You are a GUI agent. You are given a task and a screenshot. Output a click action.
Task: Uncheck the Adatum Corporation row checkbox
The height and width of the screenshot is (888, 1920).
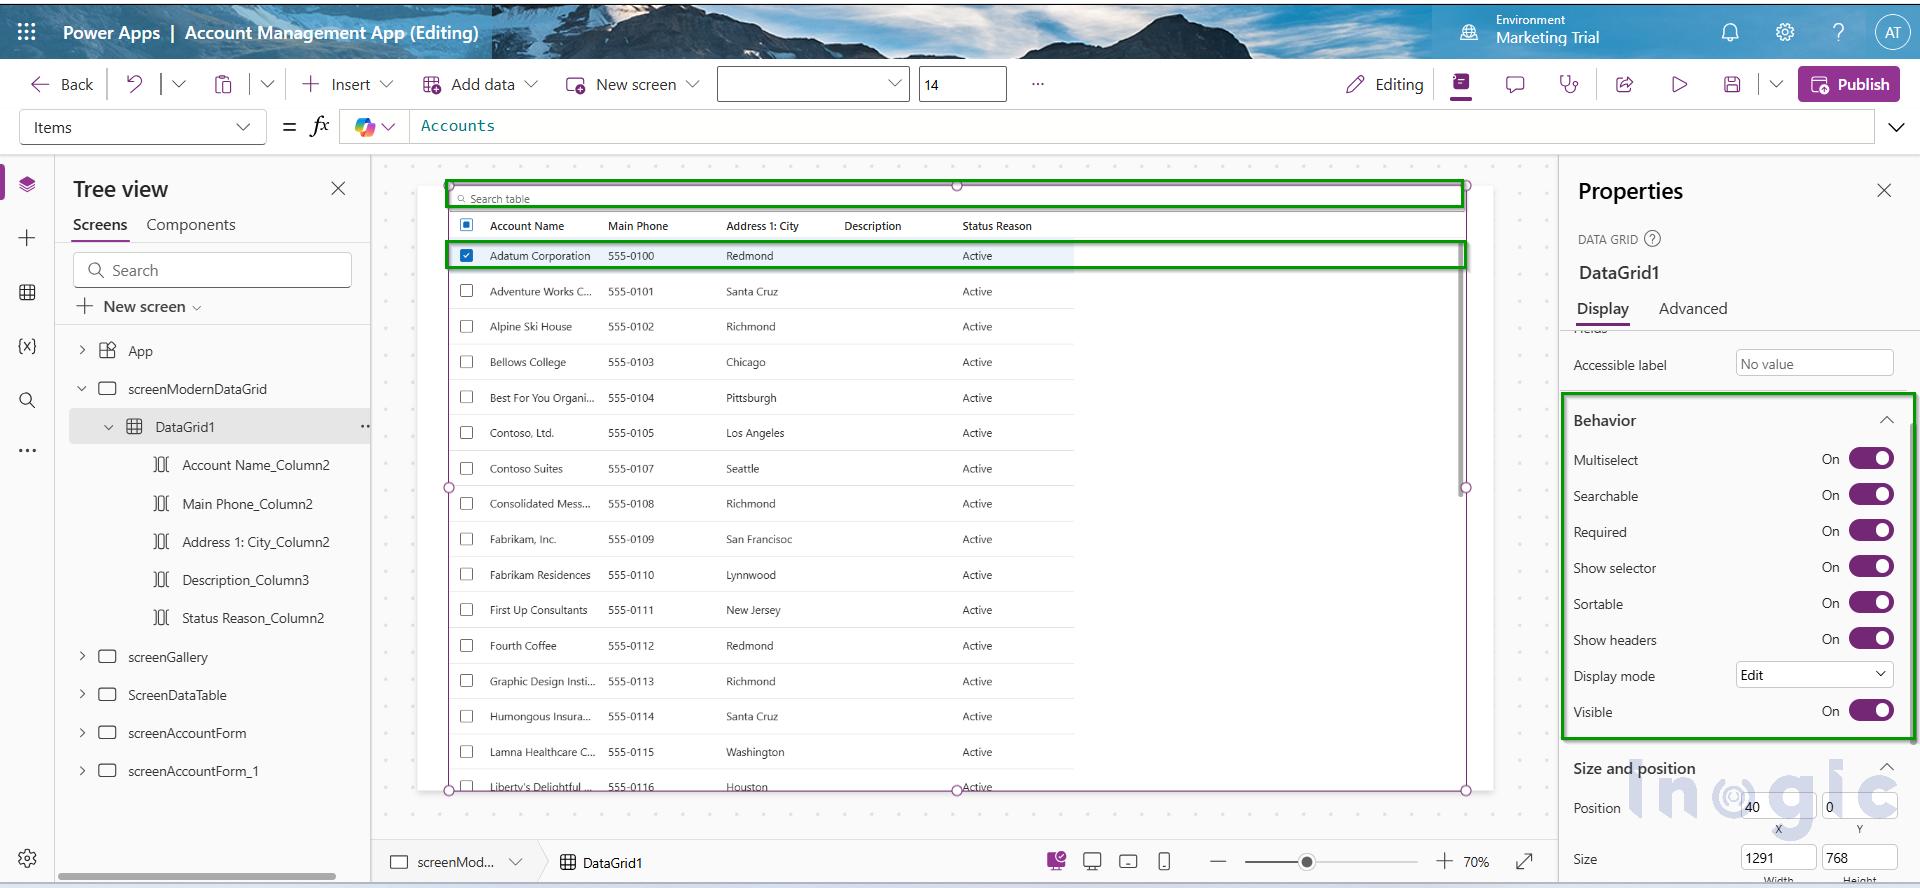click(x=466, y=255)
